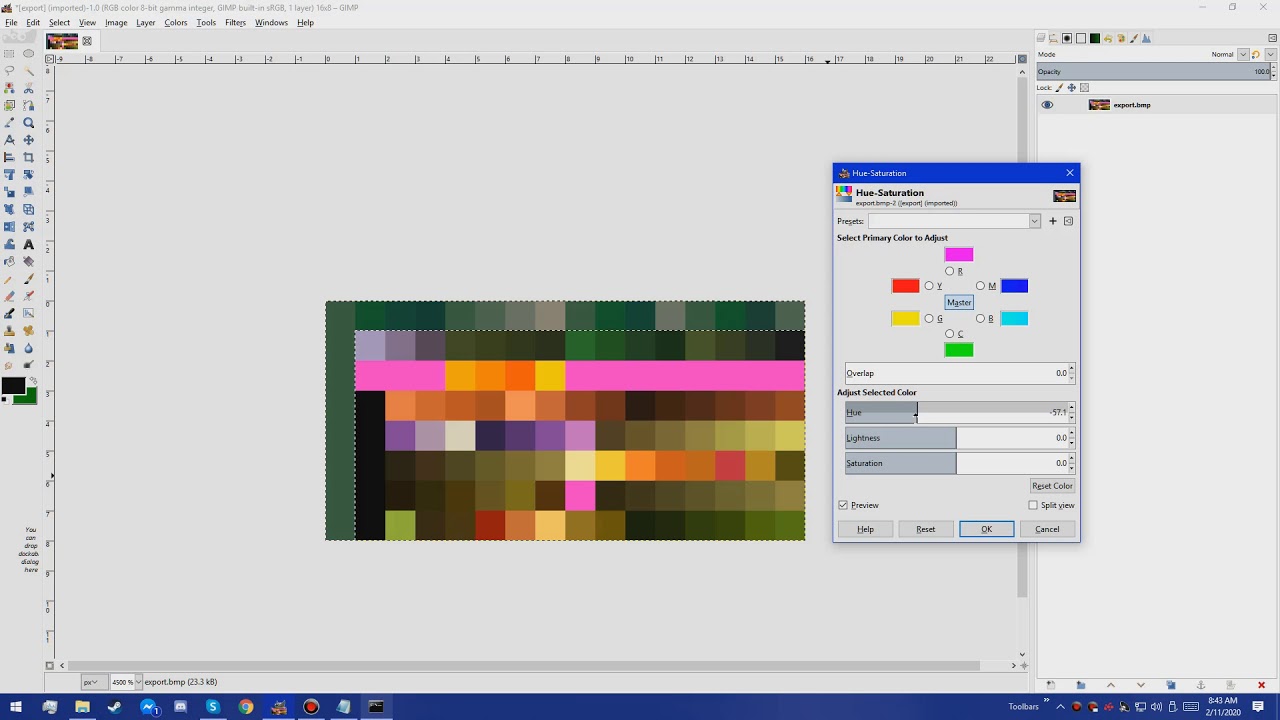Select the C primary color radio button

(949, 334)
